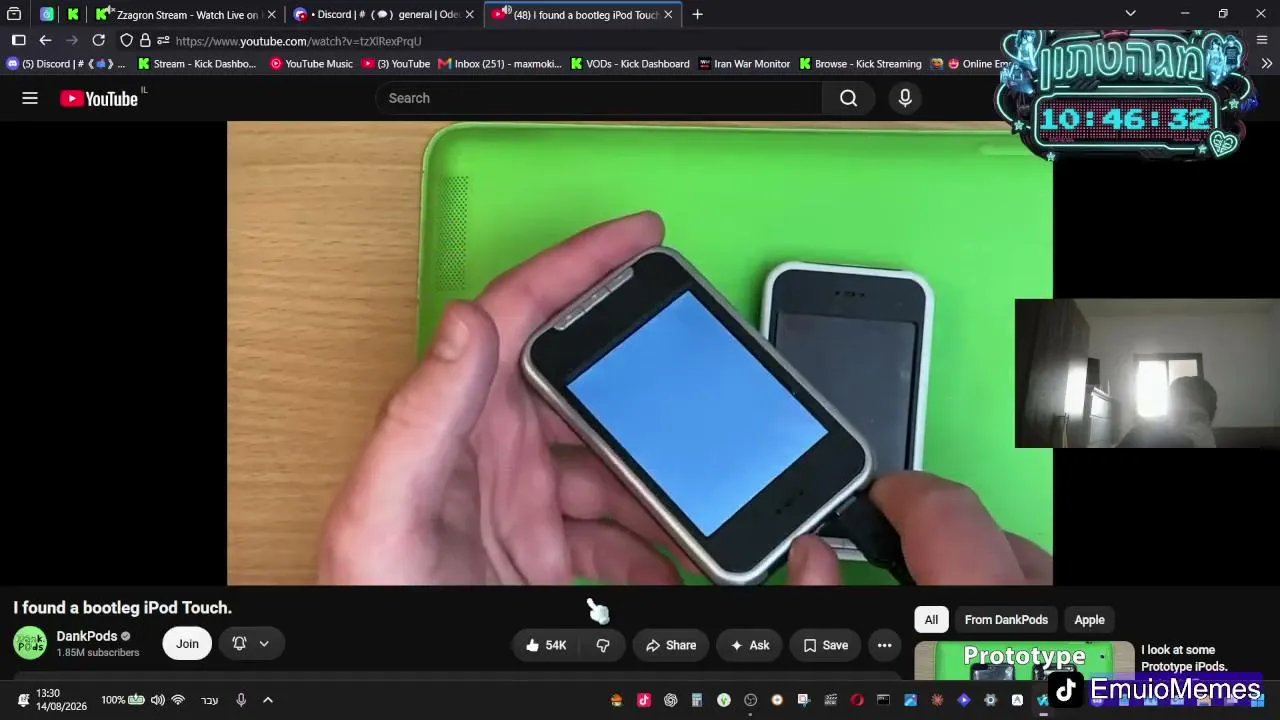Open taskbar volume speaker control
Viewport: 1280px width, 720px height.
[x=158, y=700]
